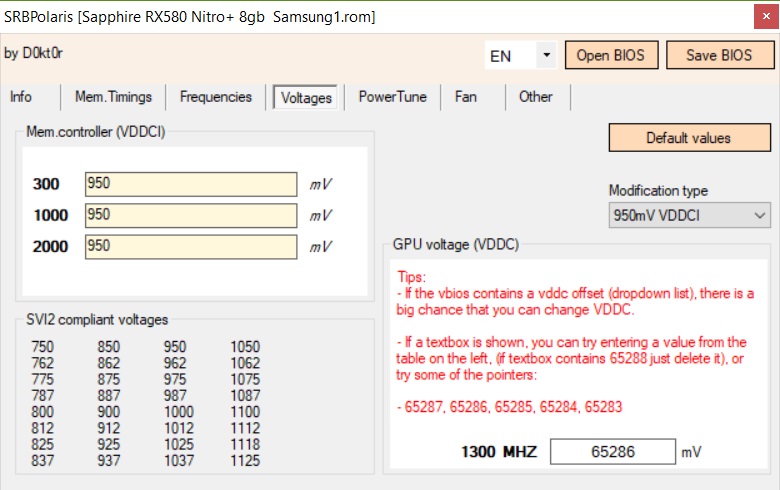Select SVI2 voltage value 862
This screenshot has height=490, width=780.
click(x=108, y=363)
